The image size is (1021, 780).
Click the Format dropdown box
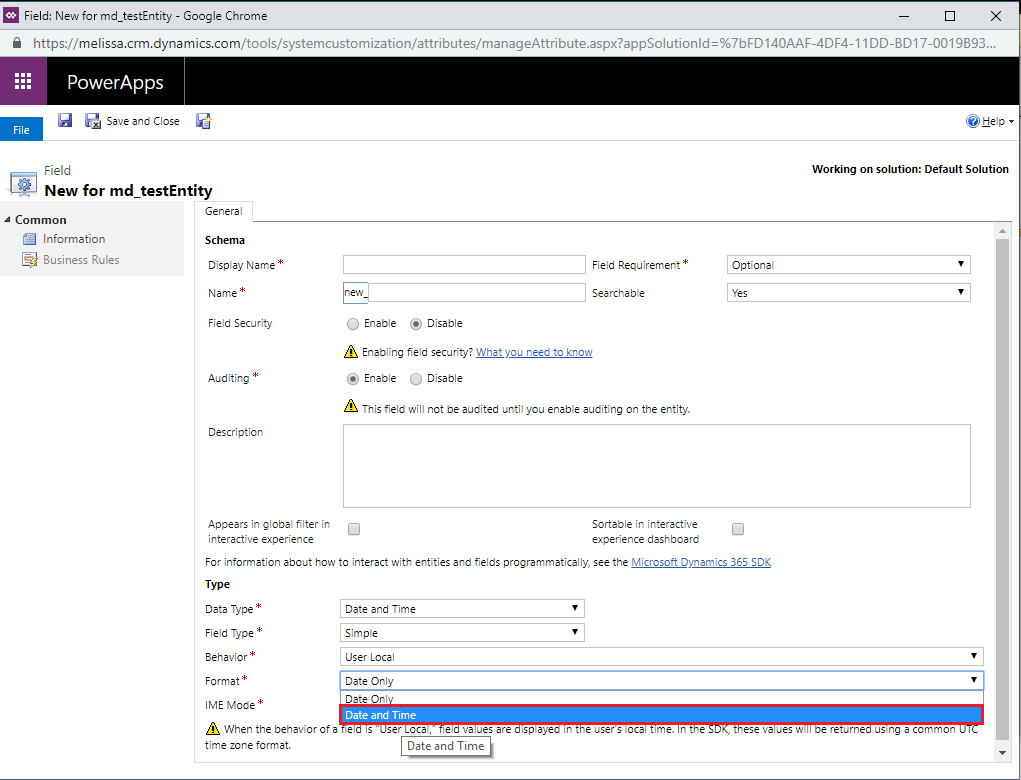[662, 680]
